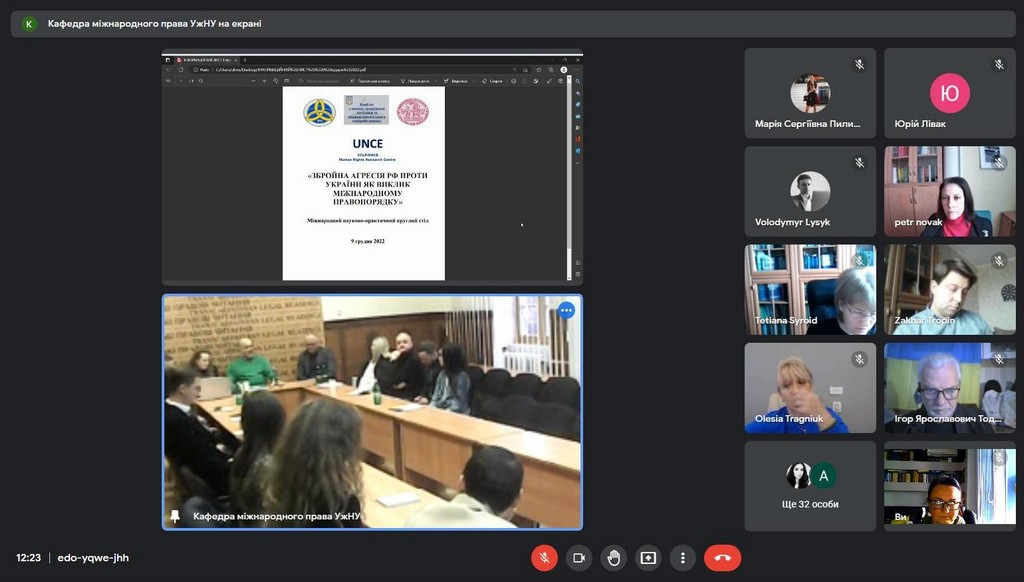The image size is (1024, 582).
Task: Select Olesia Tragniuk's video tile
Action: pos(810,388)
